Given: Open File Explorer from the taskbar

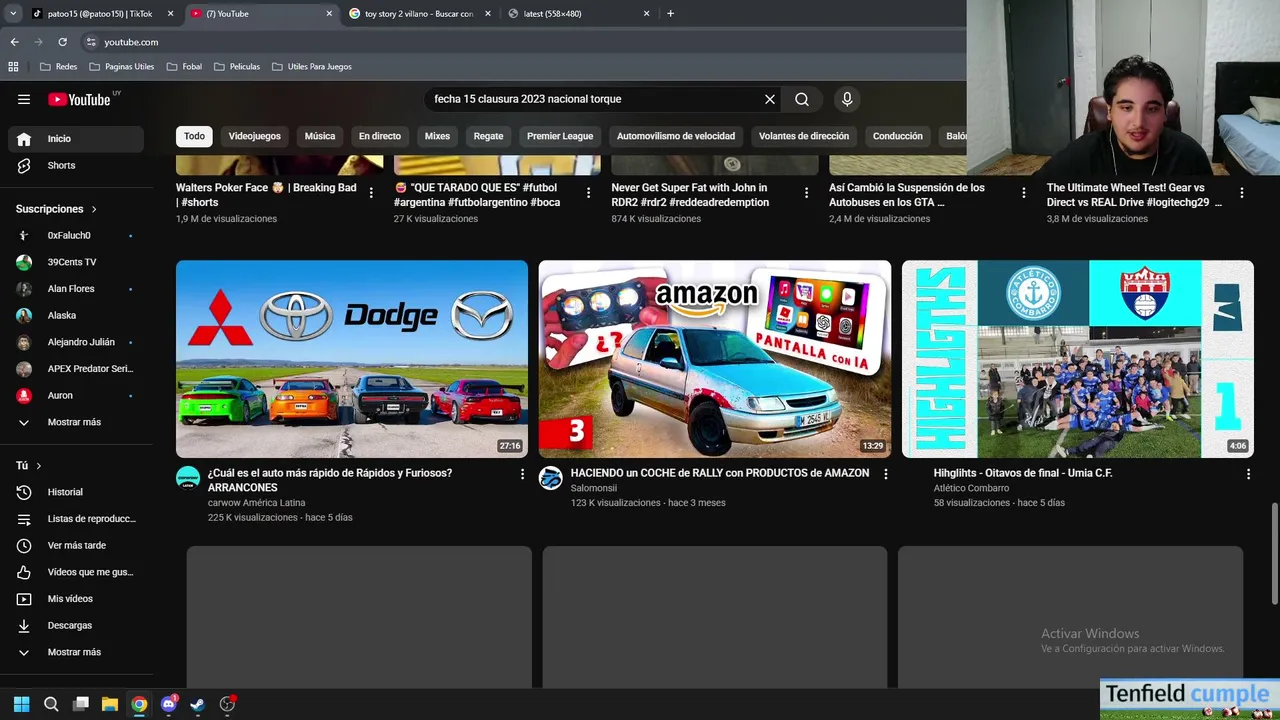Looking at the screenshot, I should click(110, 704).
